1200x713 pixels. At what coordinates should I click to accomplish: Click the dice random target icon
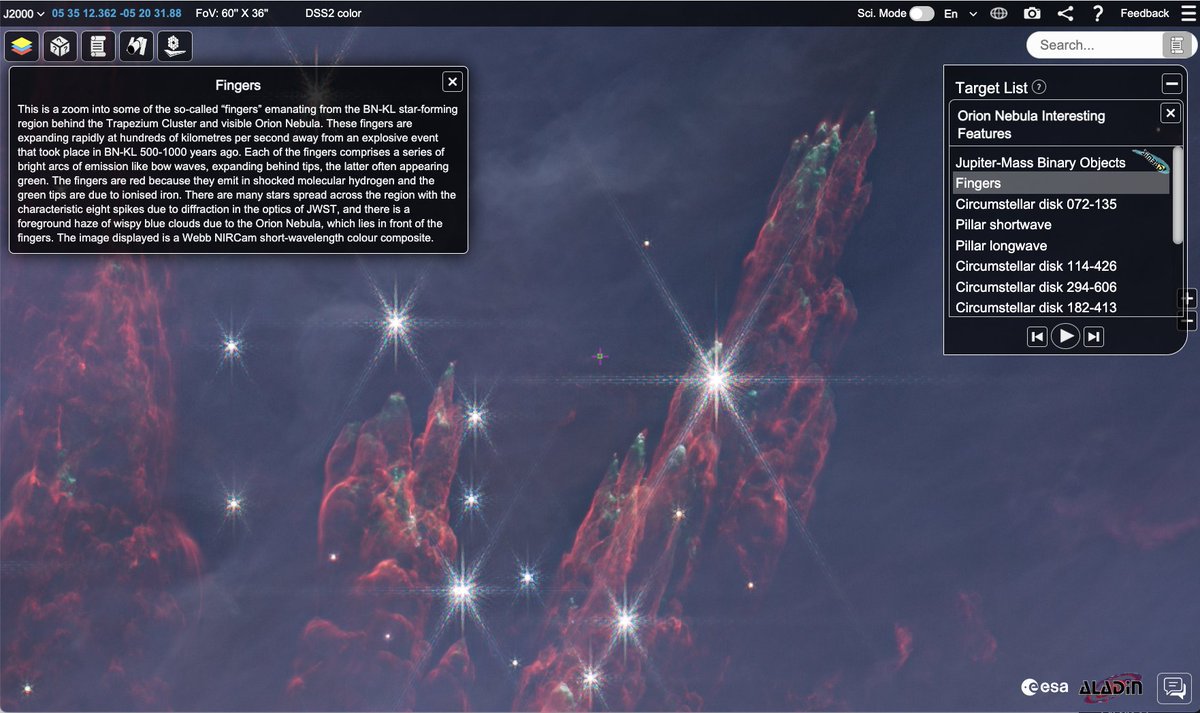point(61,46)
